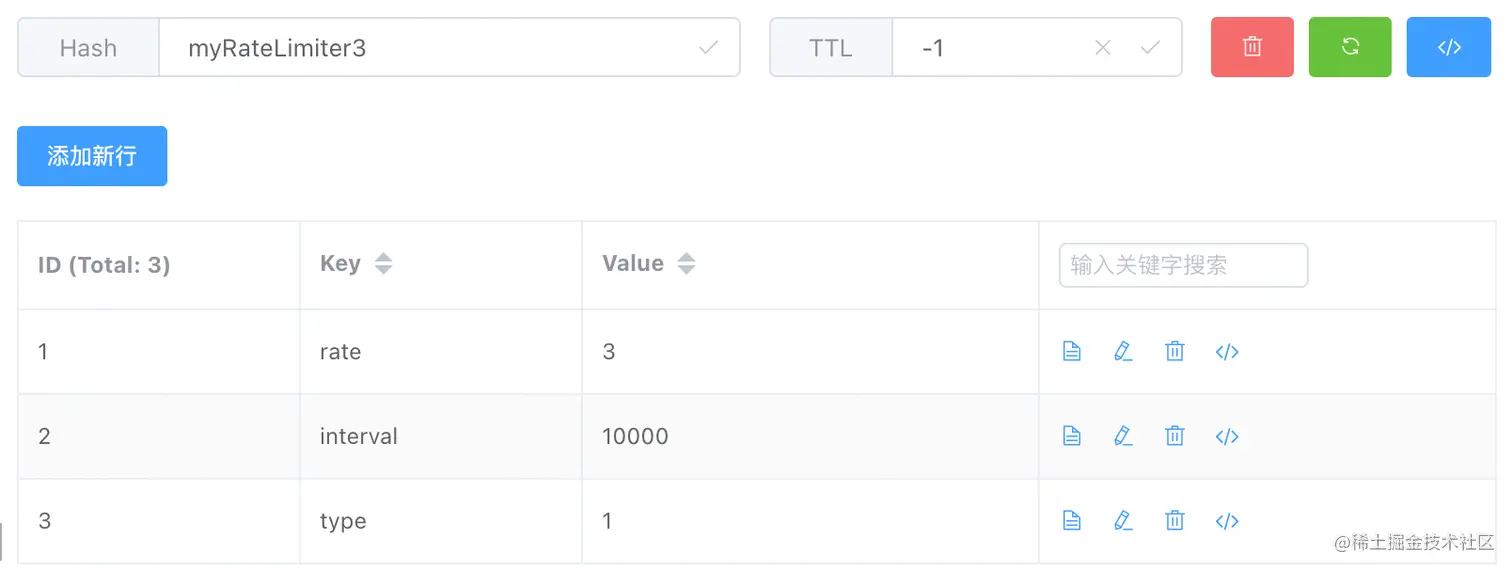Image resolution: width=1512 pixels, height=570 pixels.
Task: Edit the rate row value
Action: tap(1123, 352)
